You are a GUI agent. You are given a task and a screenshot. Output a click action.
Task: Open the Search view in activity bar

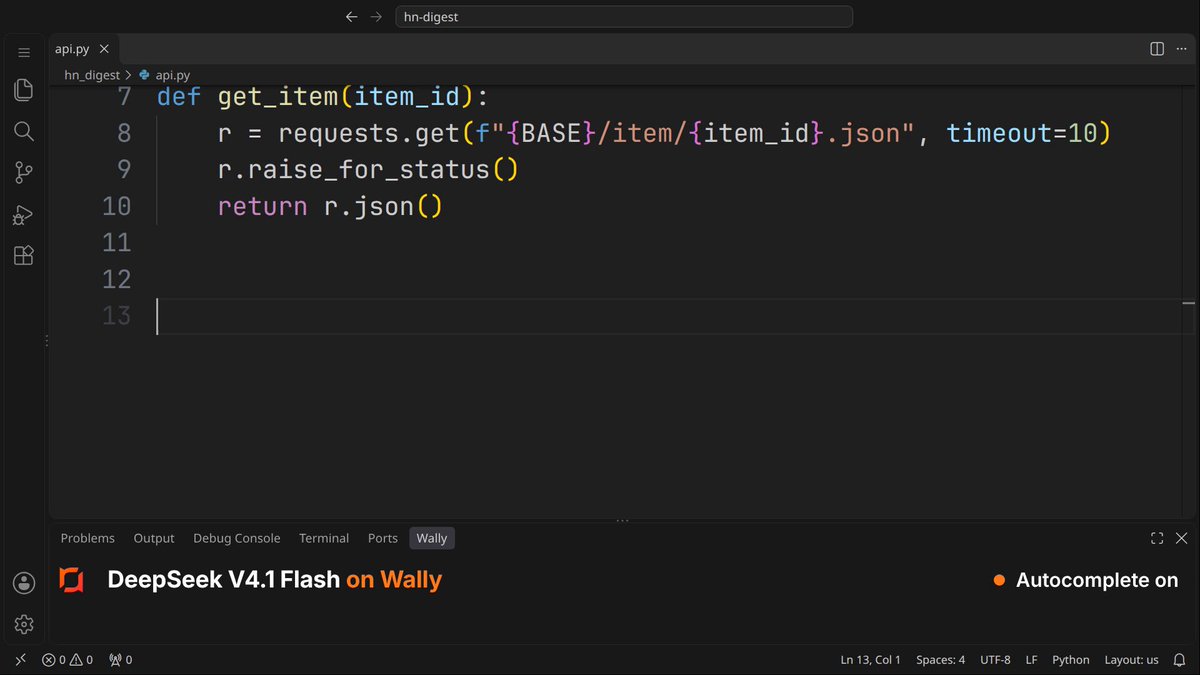[24, 131]
